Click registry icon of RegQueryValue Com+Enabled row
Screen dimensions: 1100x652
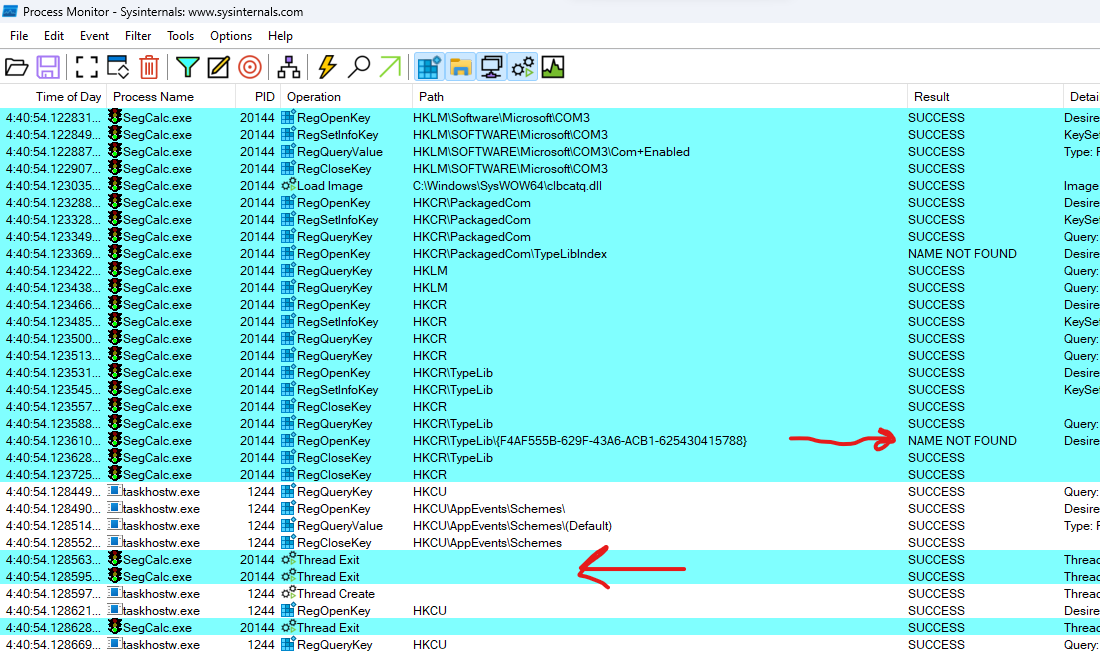click(288, 151)
